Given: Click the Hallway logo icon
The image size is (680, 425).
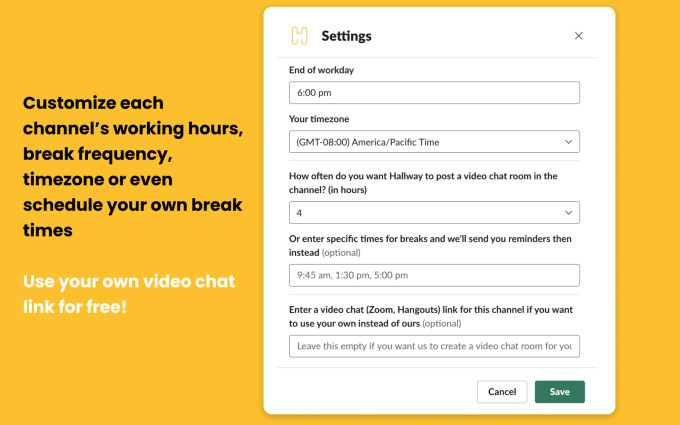Looking at the screenshot, I should tap(299, 36).
